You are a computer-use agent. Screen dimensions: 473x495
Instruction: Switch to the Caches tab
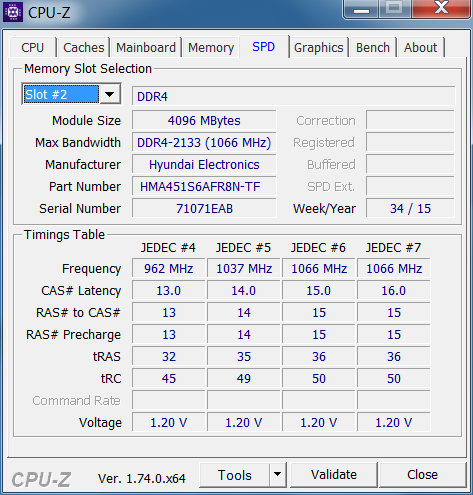click(x=84, y=47)
